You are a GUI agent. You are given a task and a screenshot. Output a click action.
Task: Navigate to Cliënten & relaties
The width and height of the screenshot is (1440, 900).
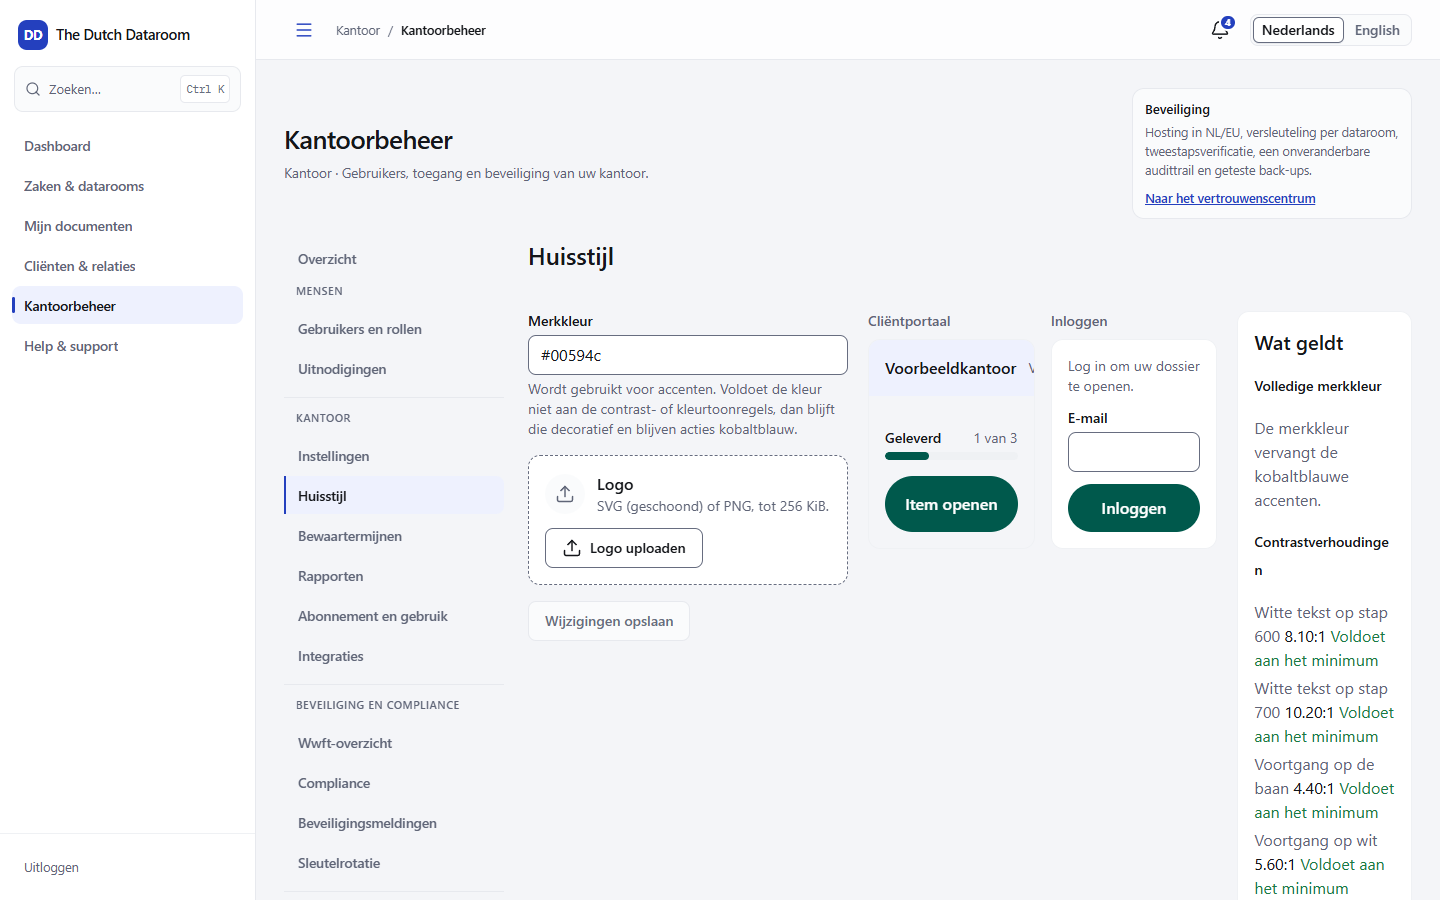tap(128, 266)
